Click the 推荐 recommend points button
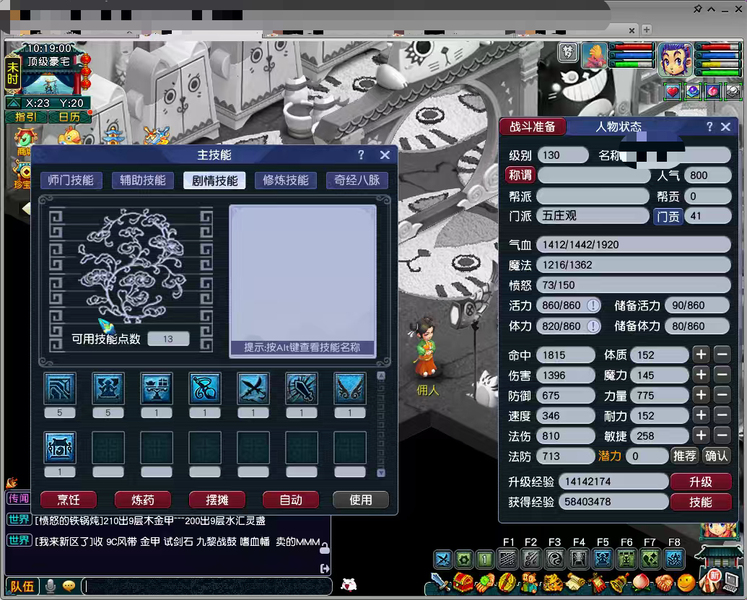747x600 pixels. 684,456
